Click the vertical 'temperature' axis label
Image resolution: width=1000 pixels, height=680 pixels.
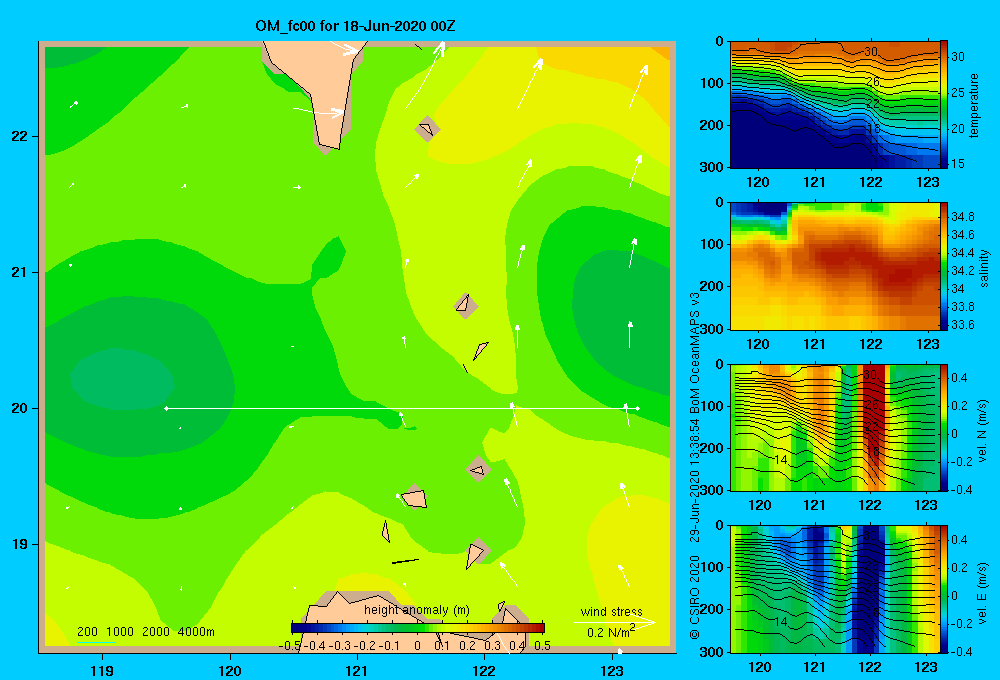[974, 105]
